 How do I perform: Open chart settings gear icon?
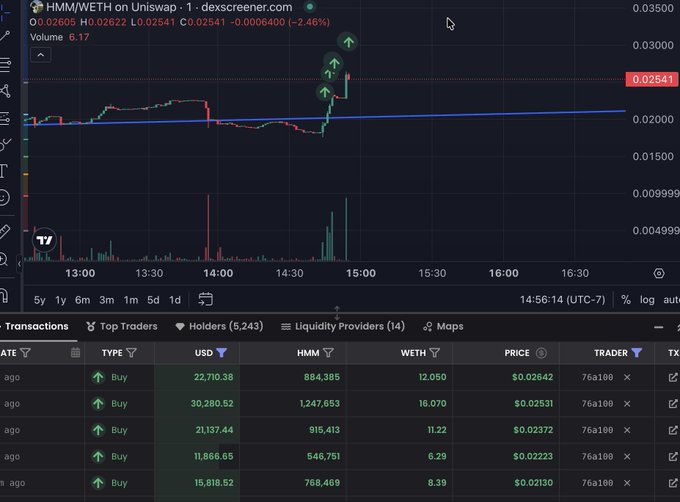(x=659, y=273)
